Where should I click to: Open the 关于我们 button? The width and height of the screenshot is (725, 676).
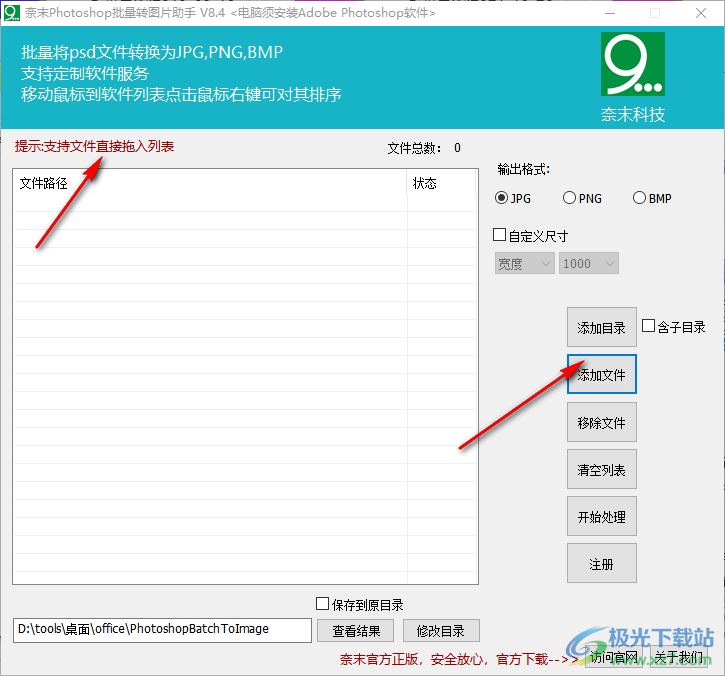678,657
